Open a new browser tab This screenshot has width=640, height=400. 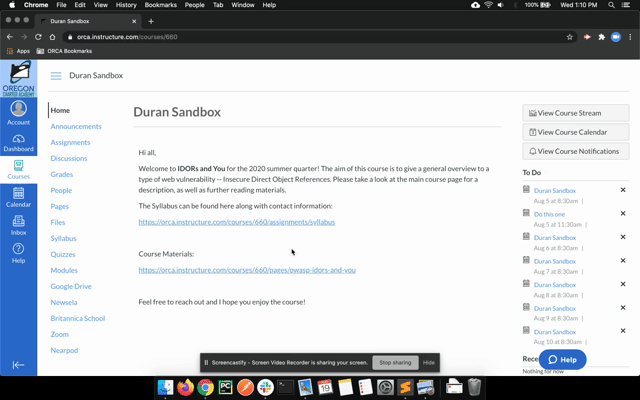pos(151,21)
